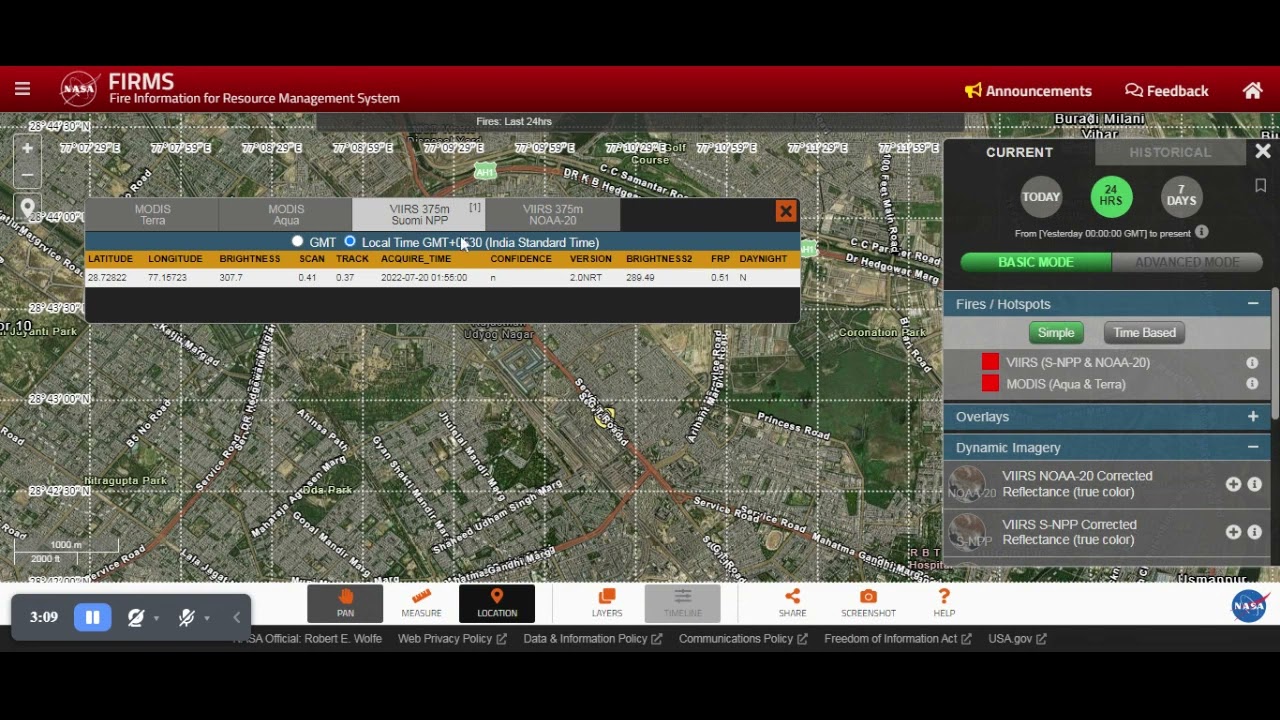Zoom out on the map
1280x720 pixels.
point(27,175)
